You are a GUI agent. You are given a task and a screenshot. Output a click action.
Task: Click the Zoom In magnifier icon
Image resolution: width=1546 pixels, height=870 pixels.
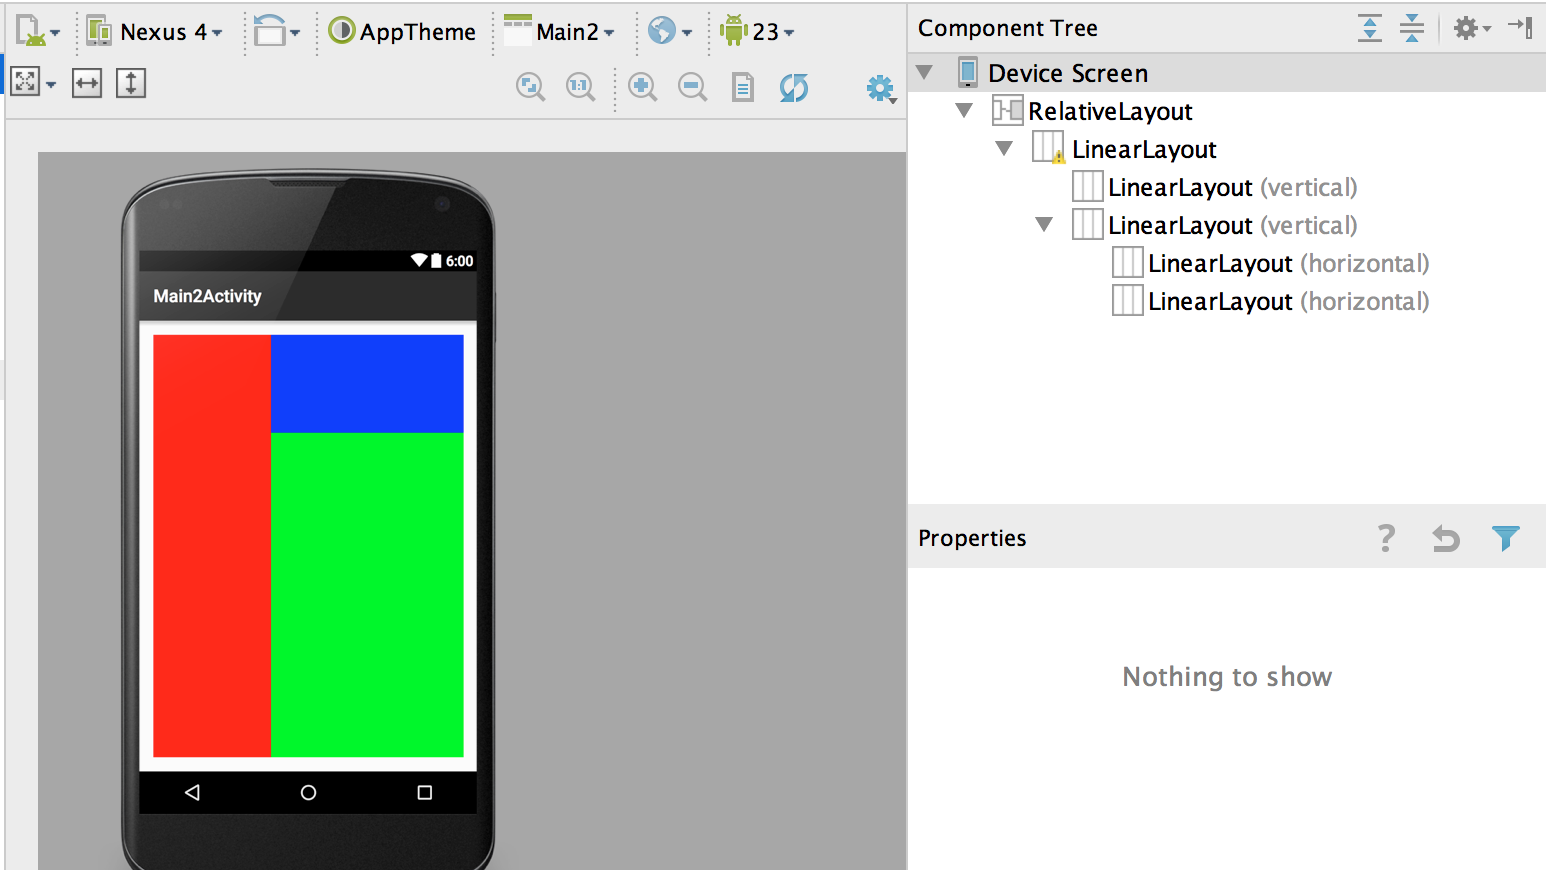[x=642, y=87]
